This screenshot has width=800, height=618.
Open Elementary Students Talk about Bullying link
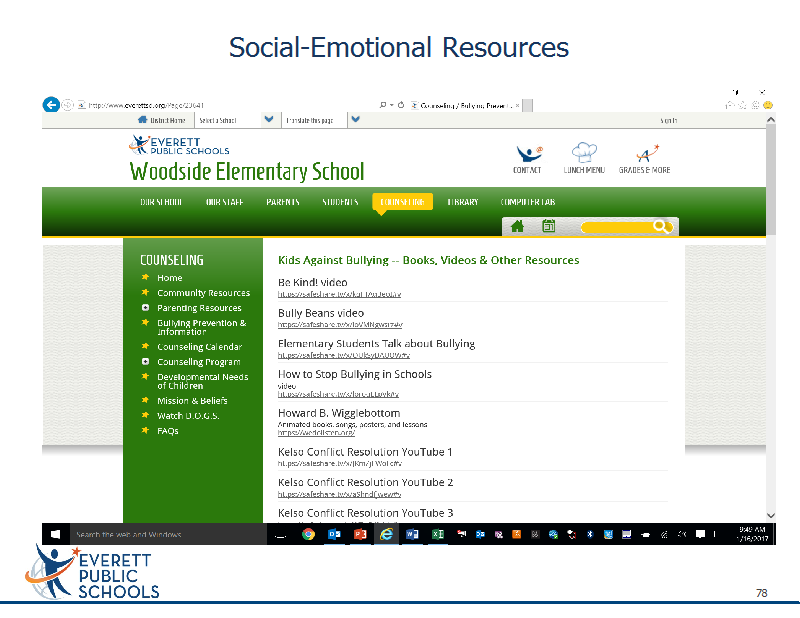pos(343,355)
